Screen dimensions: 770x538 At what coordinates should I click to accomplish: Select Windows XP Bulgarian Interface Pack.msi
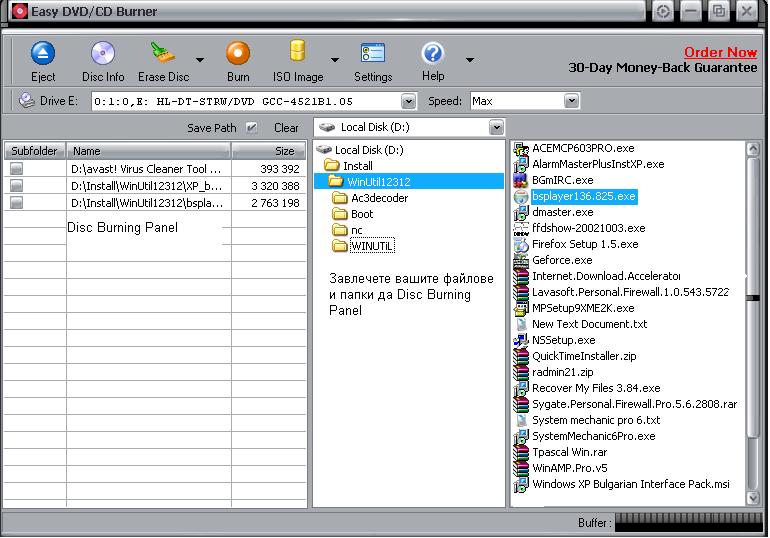coord(631,484)
